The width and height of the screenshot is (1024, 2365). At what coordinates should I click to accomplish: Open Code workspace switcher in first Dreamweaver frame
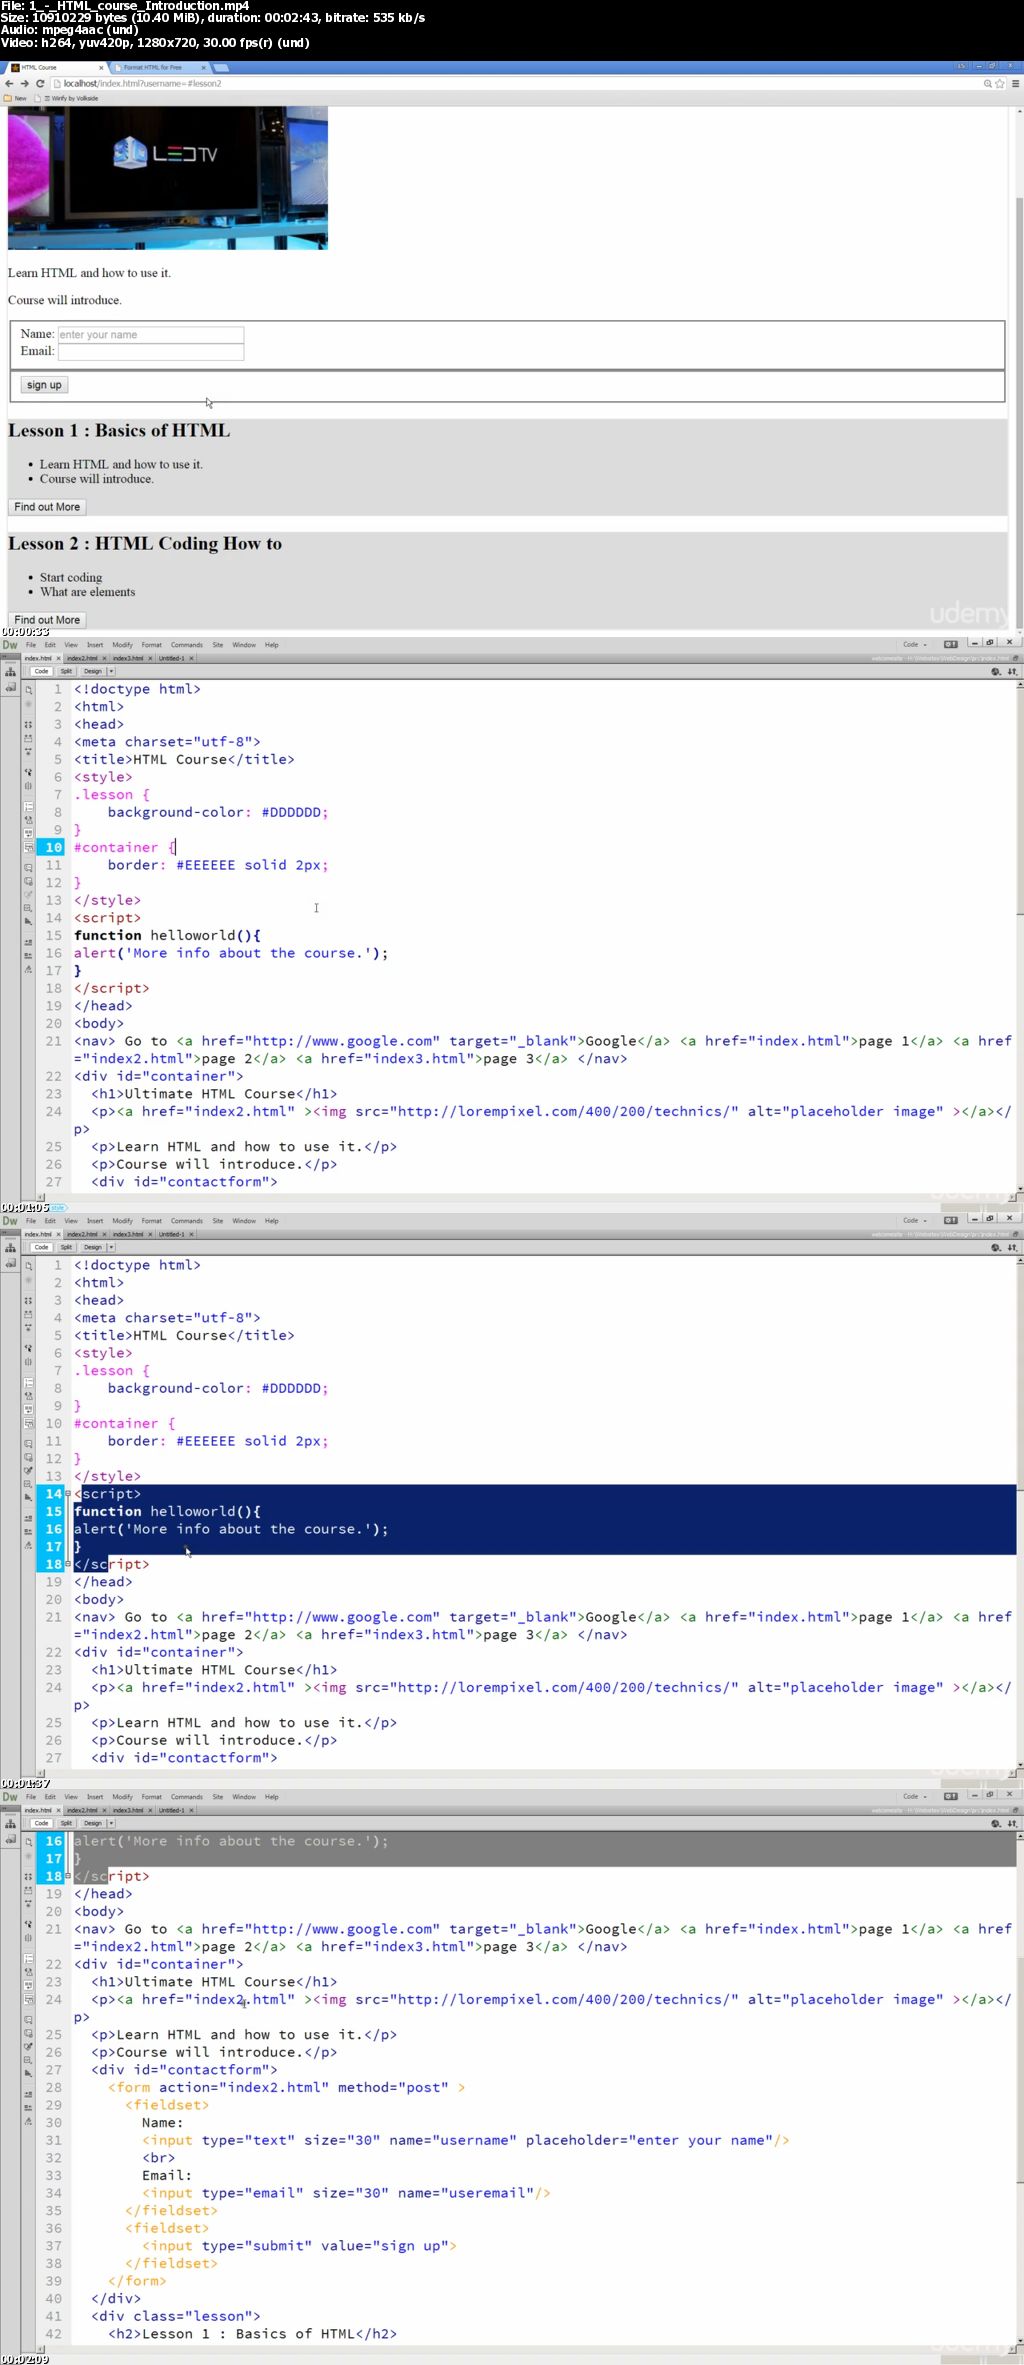tap(914, 645)
